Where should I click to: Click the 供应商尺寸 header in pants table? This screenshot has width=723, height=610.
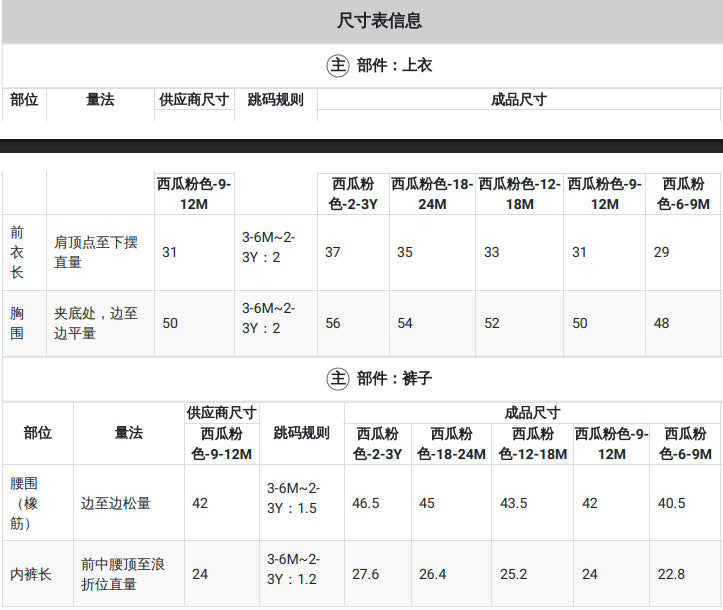click(x=222, y=412)
